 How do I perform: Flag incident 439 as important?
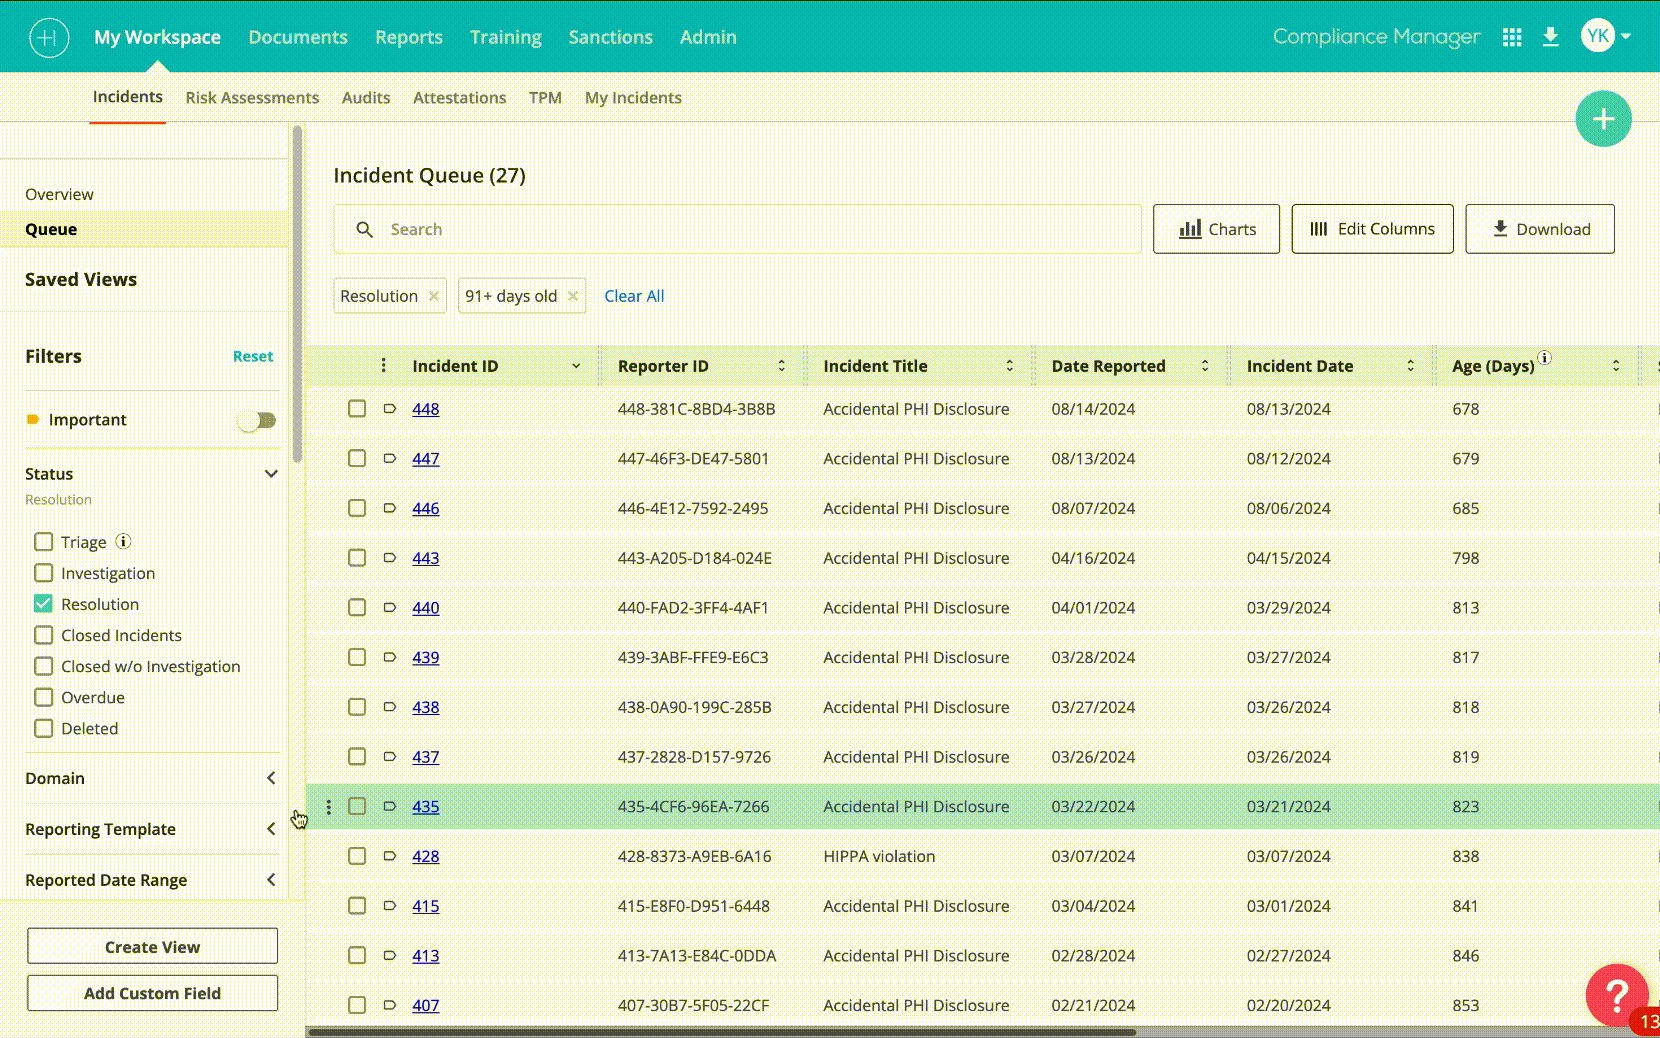pyautogui.click(x=390, y=657)
